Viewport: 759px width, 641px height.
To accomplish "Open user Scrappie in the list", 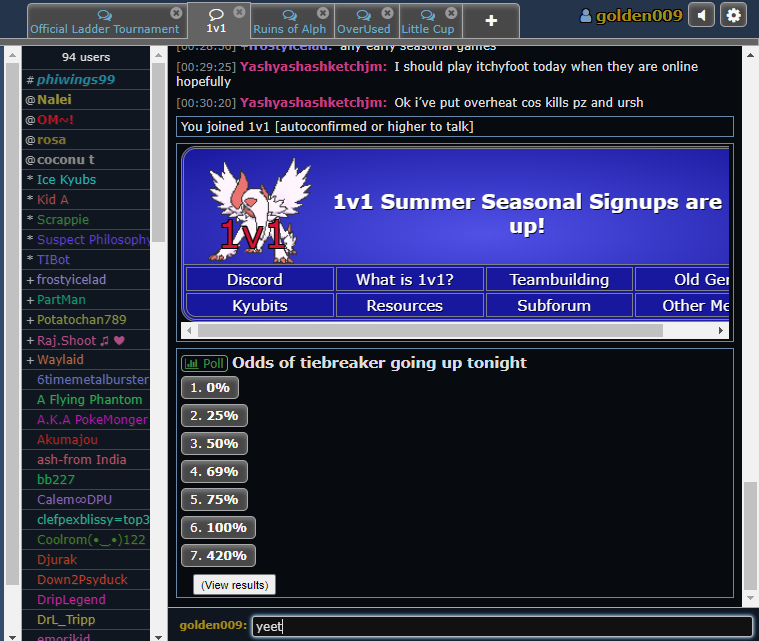I will click(86, 219).
